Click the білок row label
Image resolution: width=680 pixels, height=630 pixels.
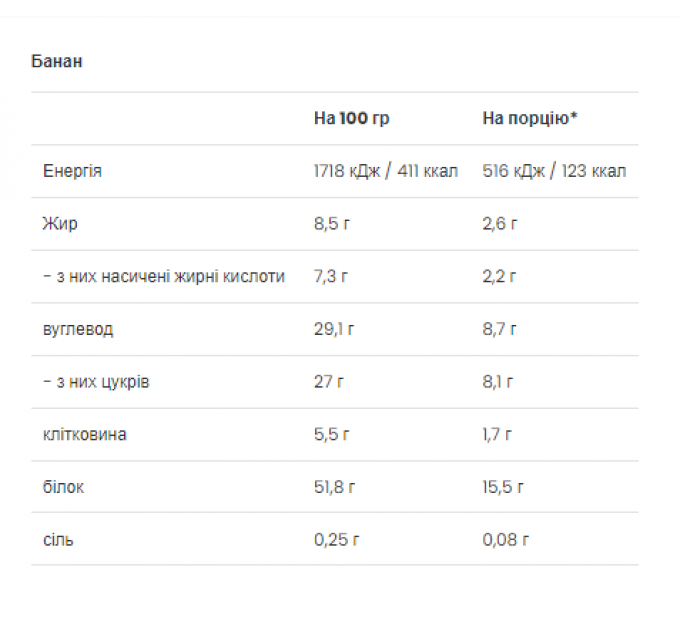63,487
